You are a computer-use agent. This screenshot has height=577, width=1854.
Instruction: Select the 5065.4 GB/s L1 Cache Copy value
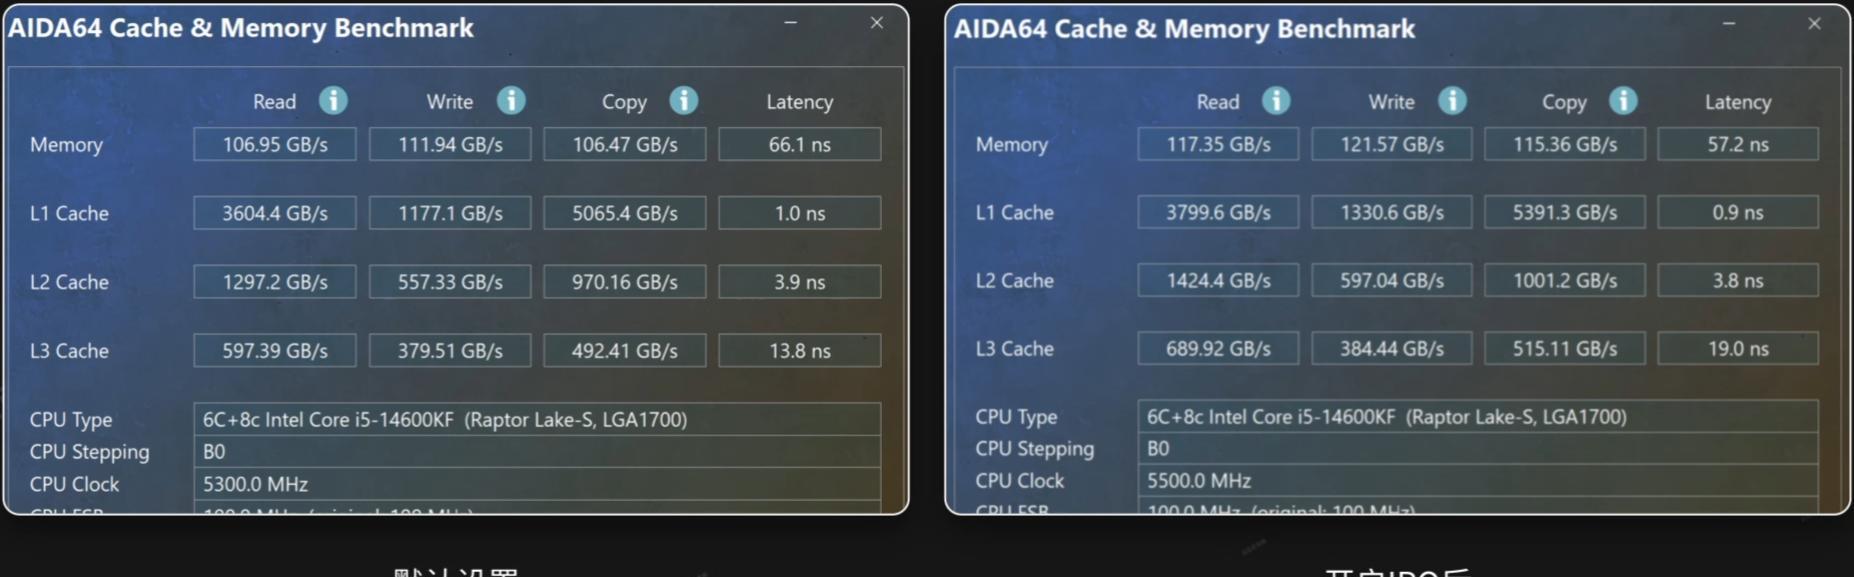point(624,213)
